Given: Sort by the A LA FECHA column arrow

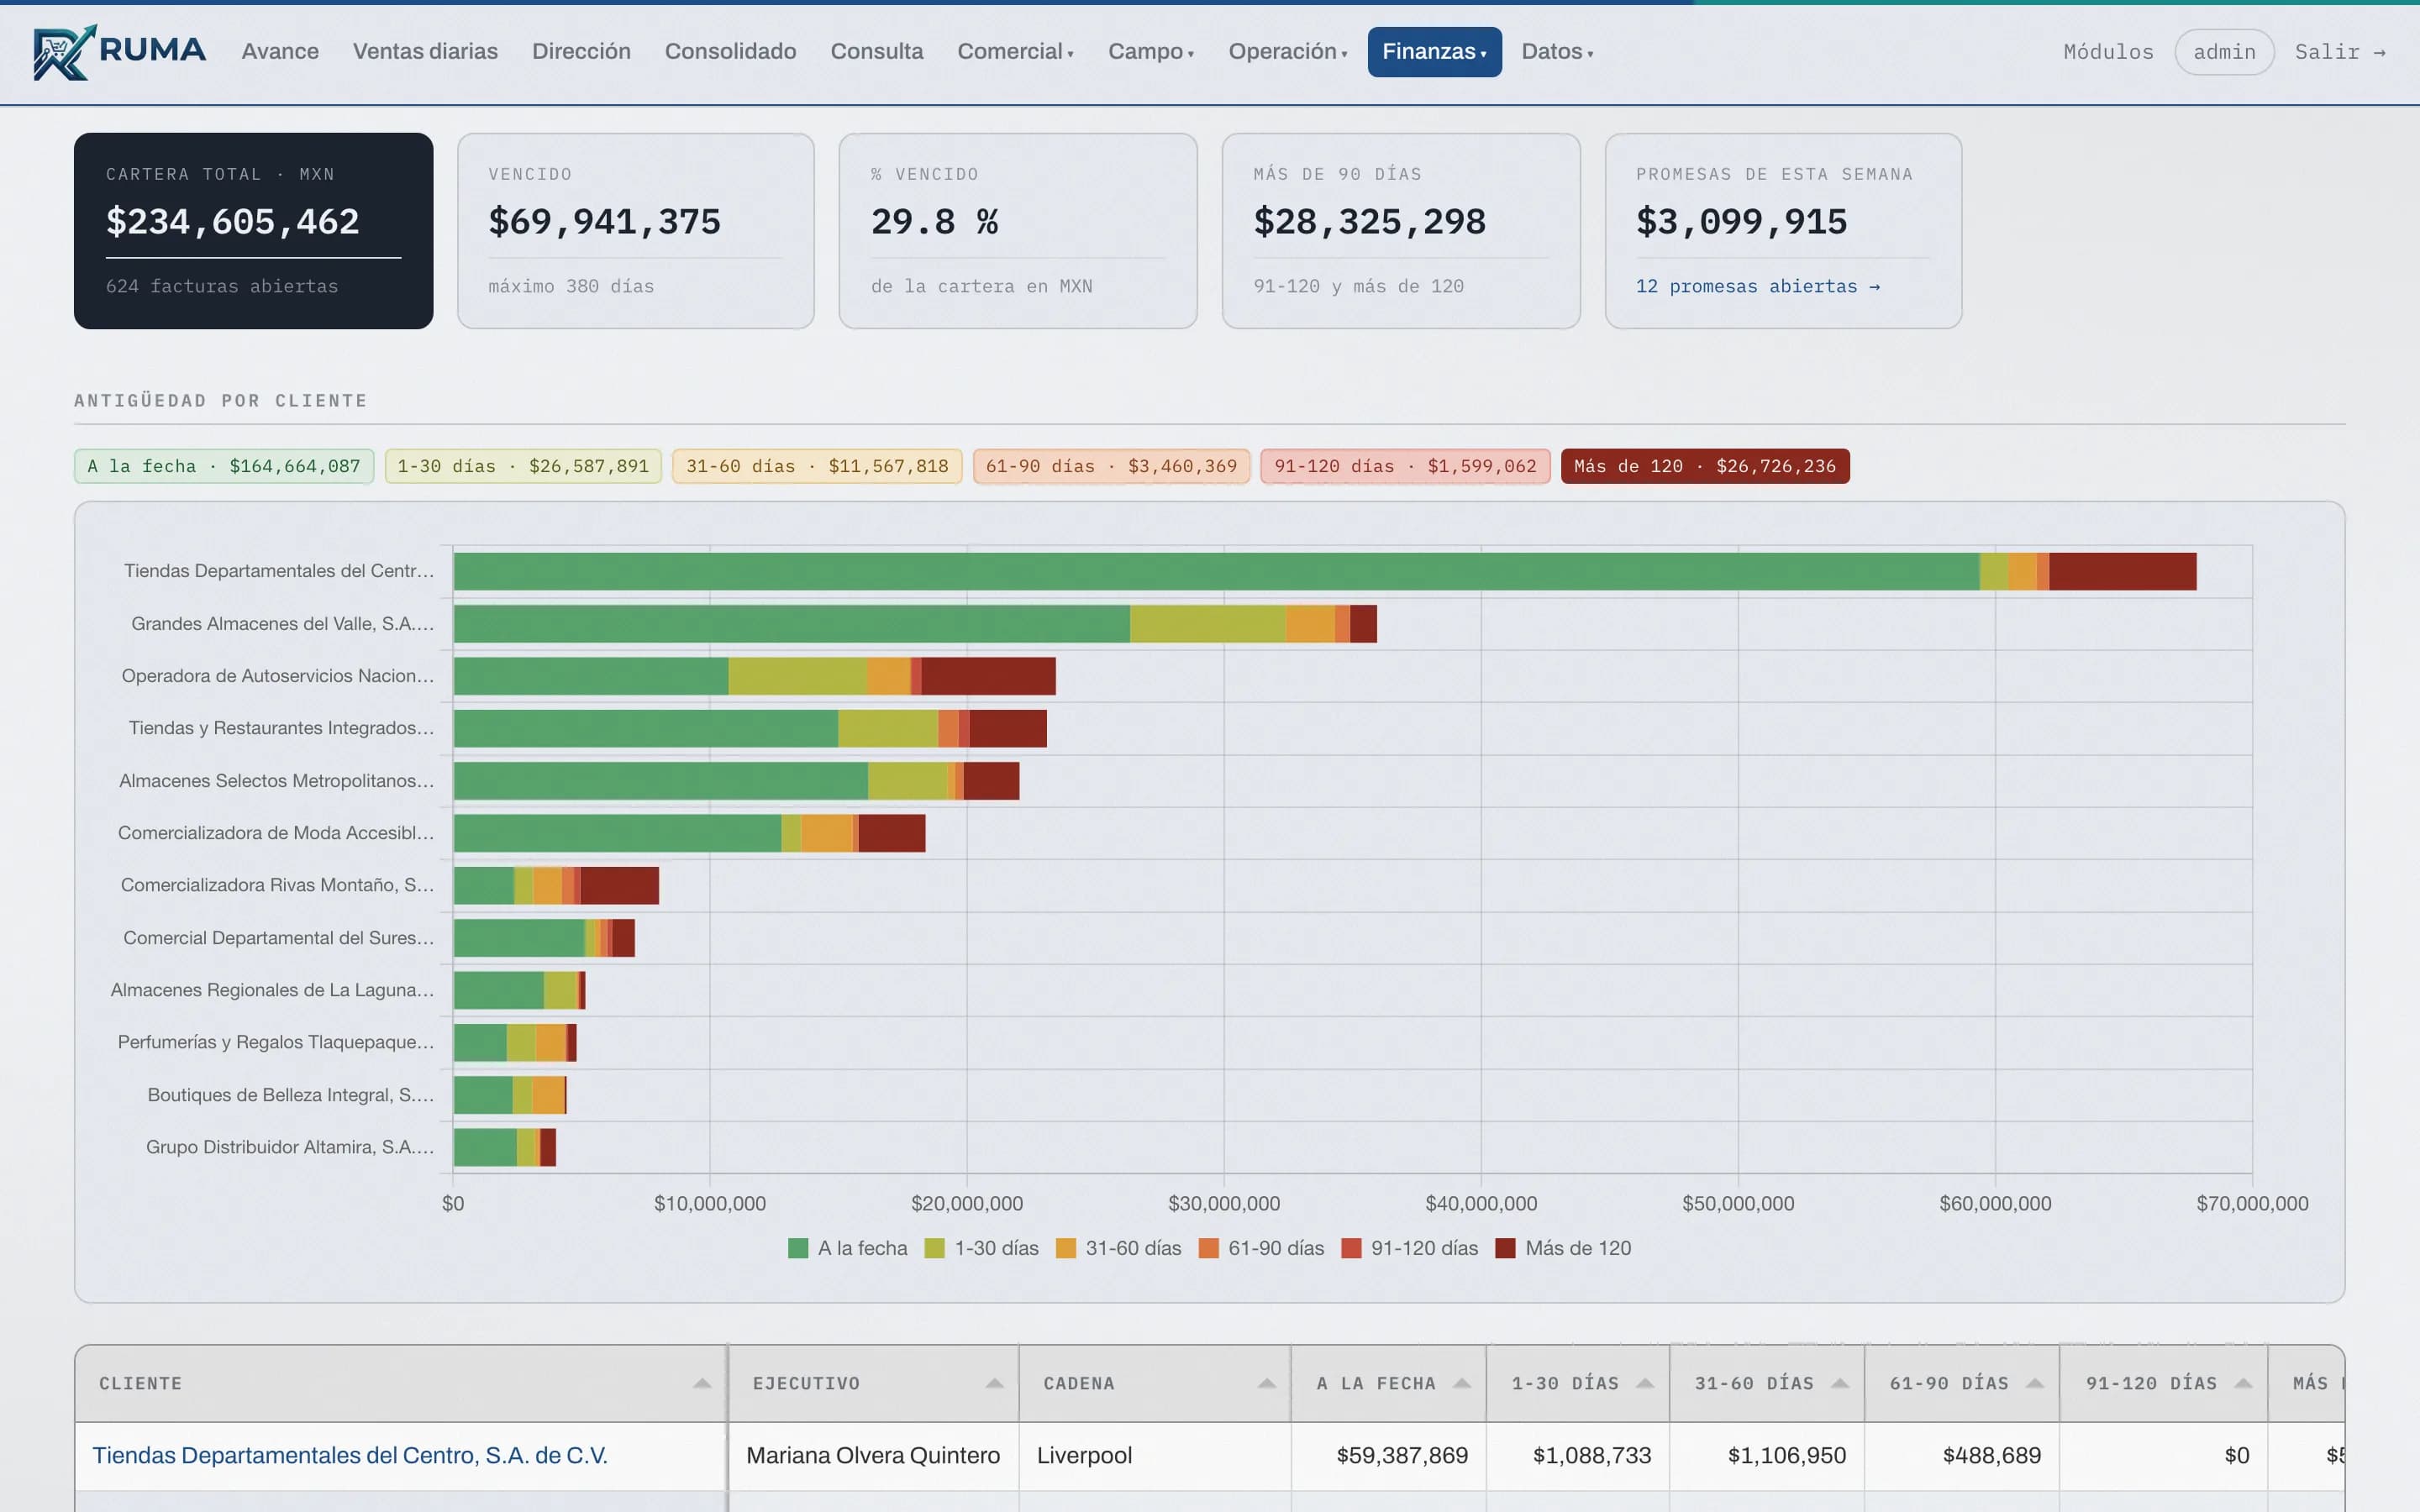Looking at the screenshot, I should coord(1462,1384).
